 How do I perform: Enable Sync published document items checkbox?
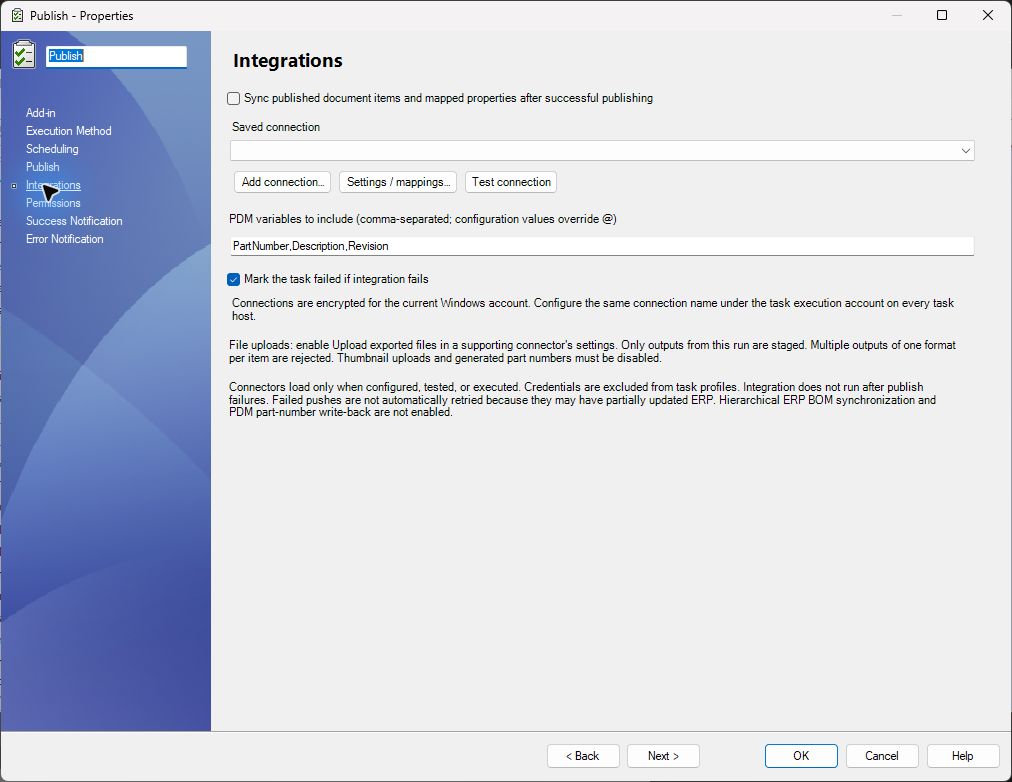click(234, 99)
